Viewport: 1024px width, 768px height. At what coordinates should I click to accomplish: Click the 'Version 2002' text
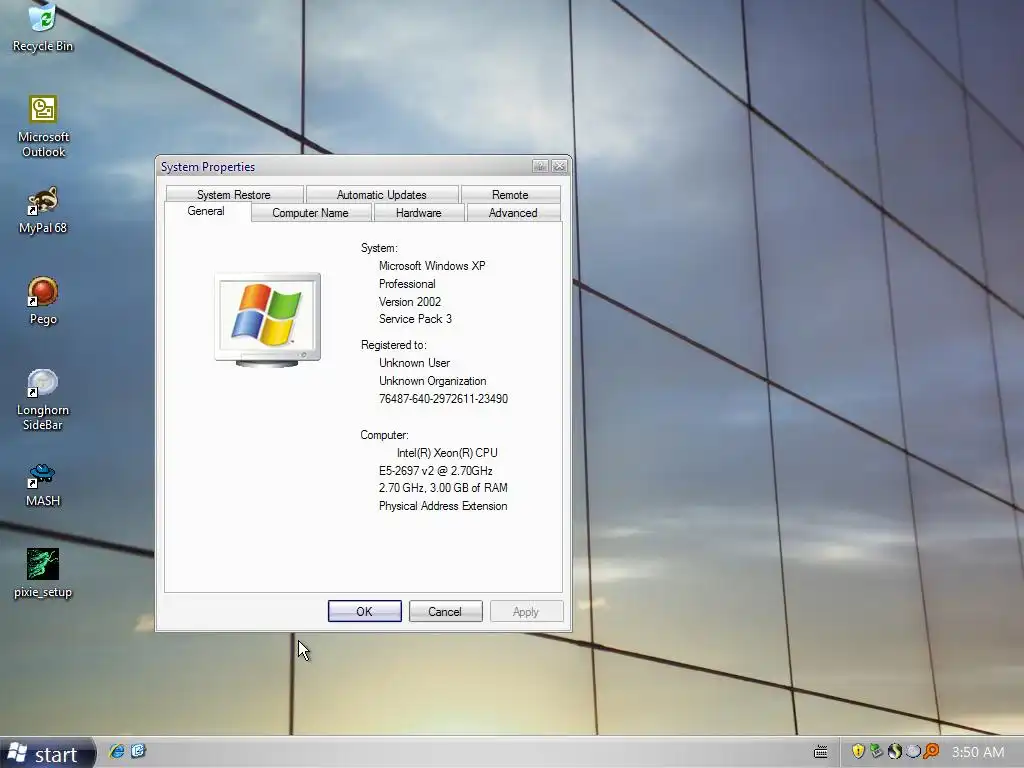click(x=409, y=302)
